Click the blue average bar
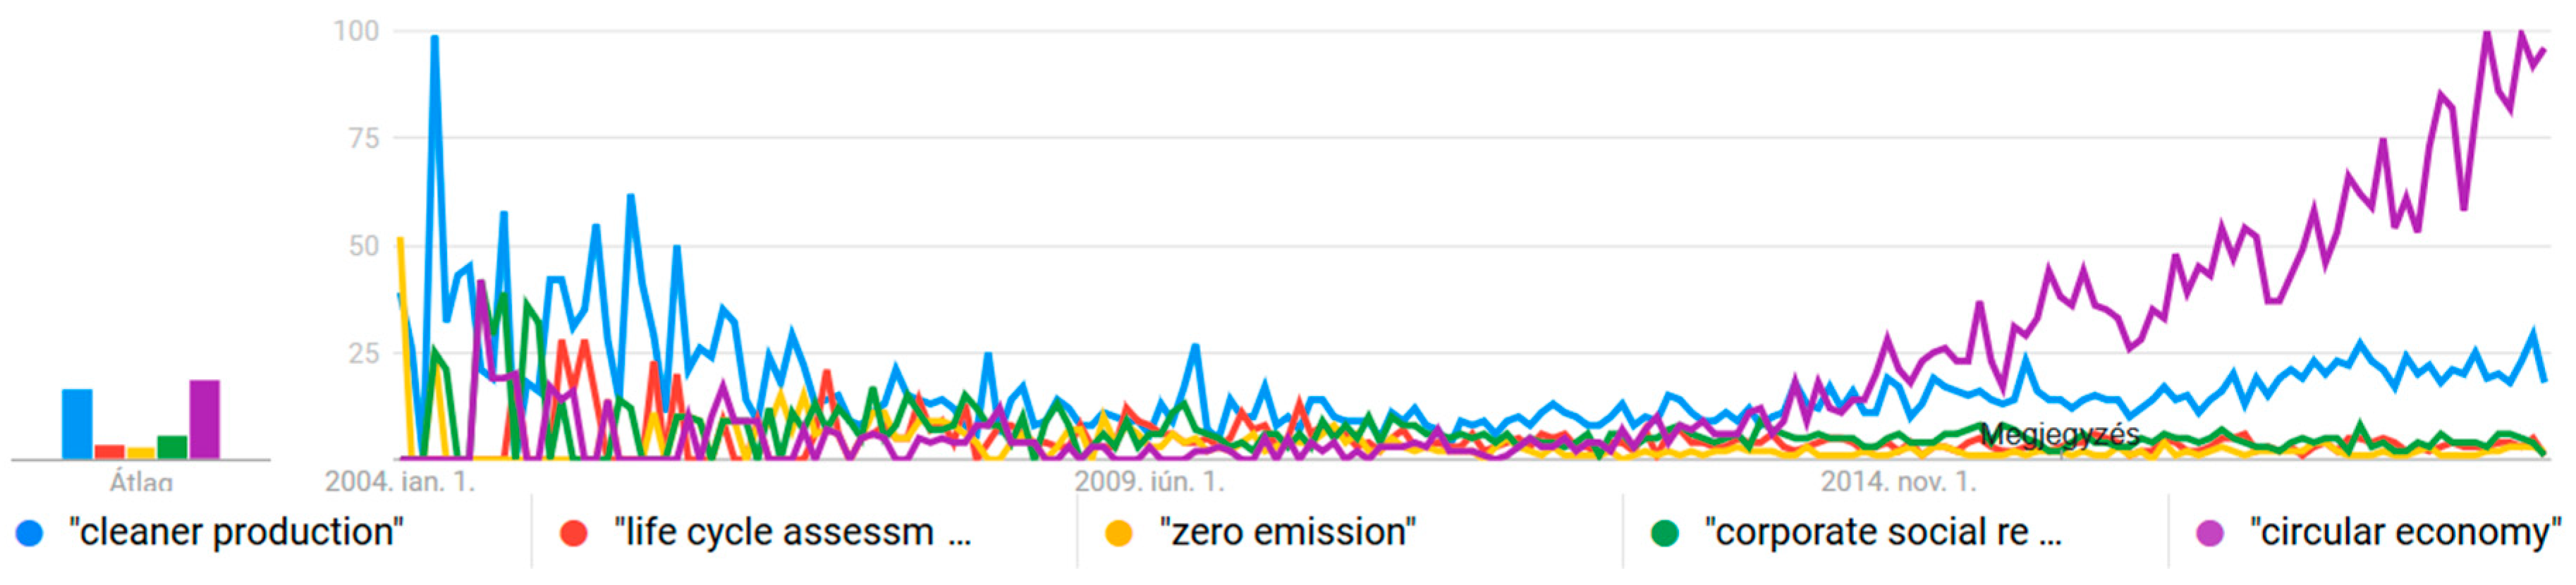This screenshot has width=2576, height=585. coord(77,424)
